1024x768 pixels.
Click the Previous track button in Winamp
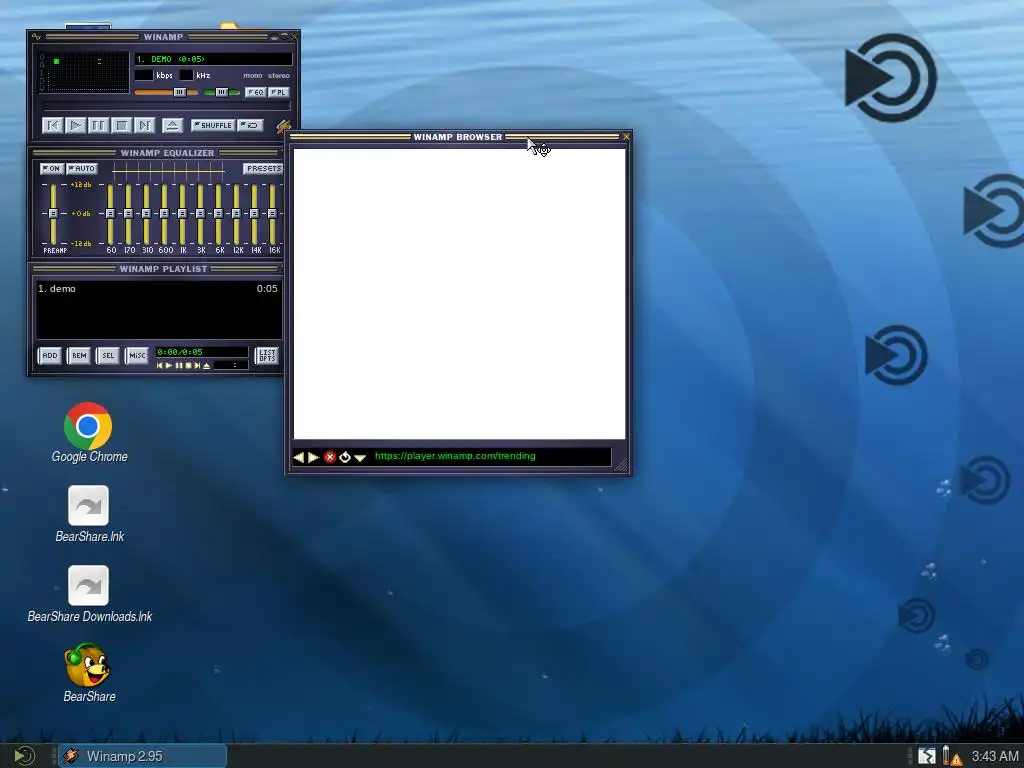53,125
